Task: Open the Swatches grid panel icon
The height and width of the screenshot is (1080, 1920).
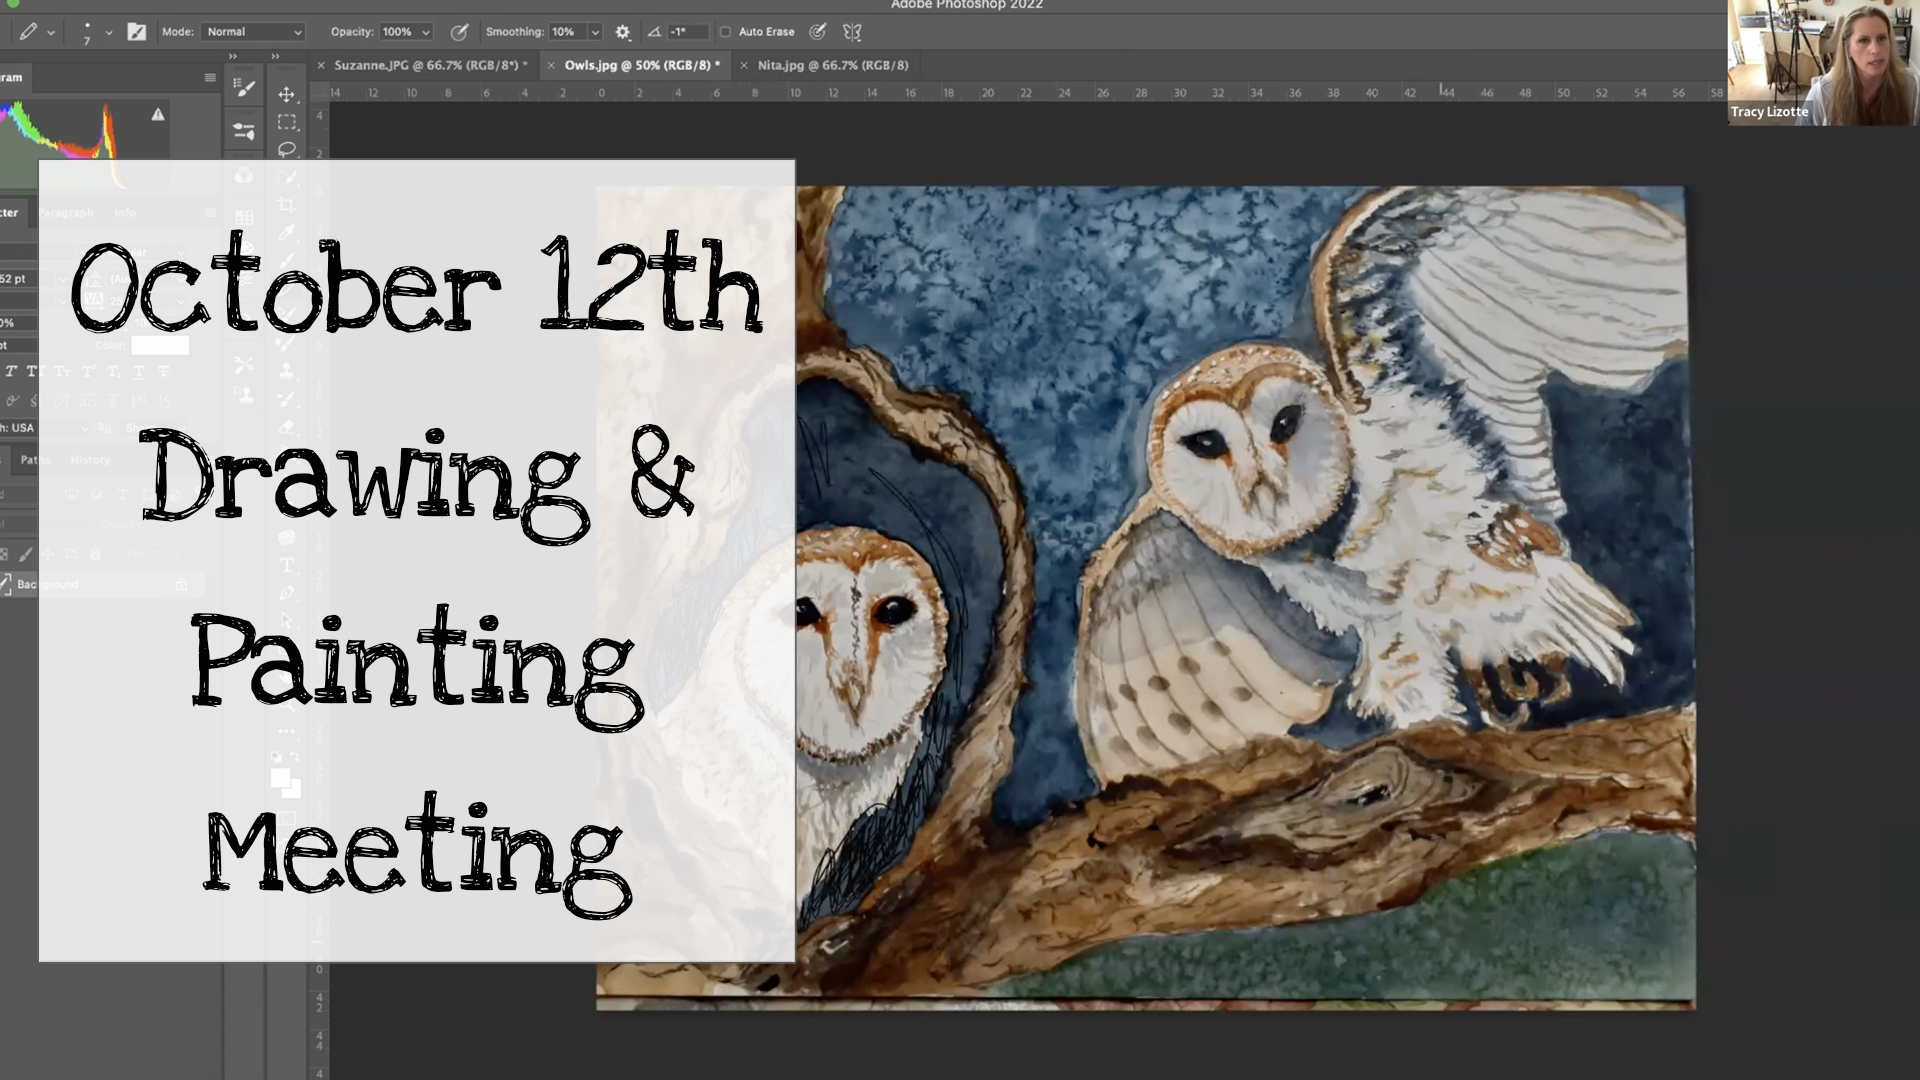Action: pyautogui.click(x=244, y=218)
